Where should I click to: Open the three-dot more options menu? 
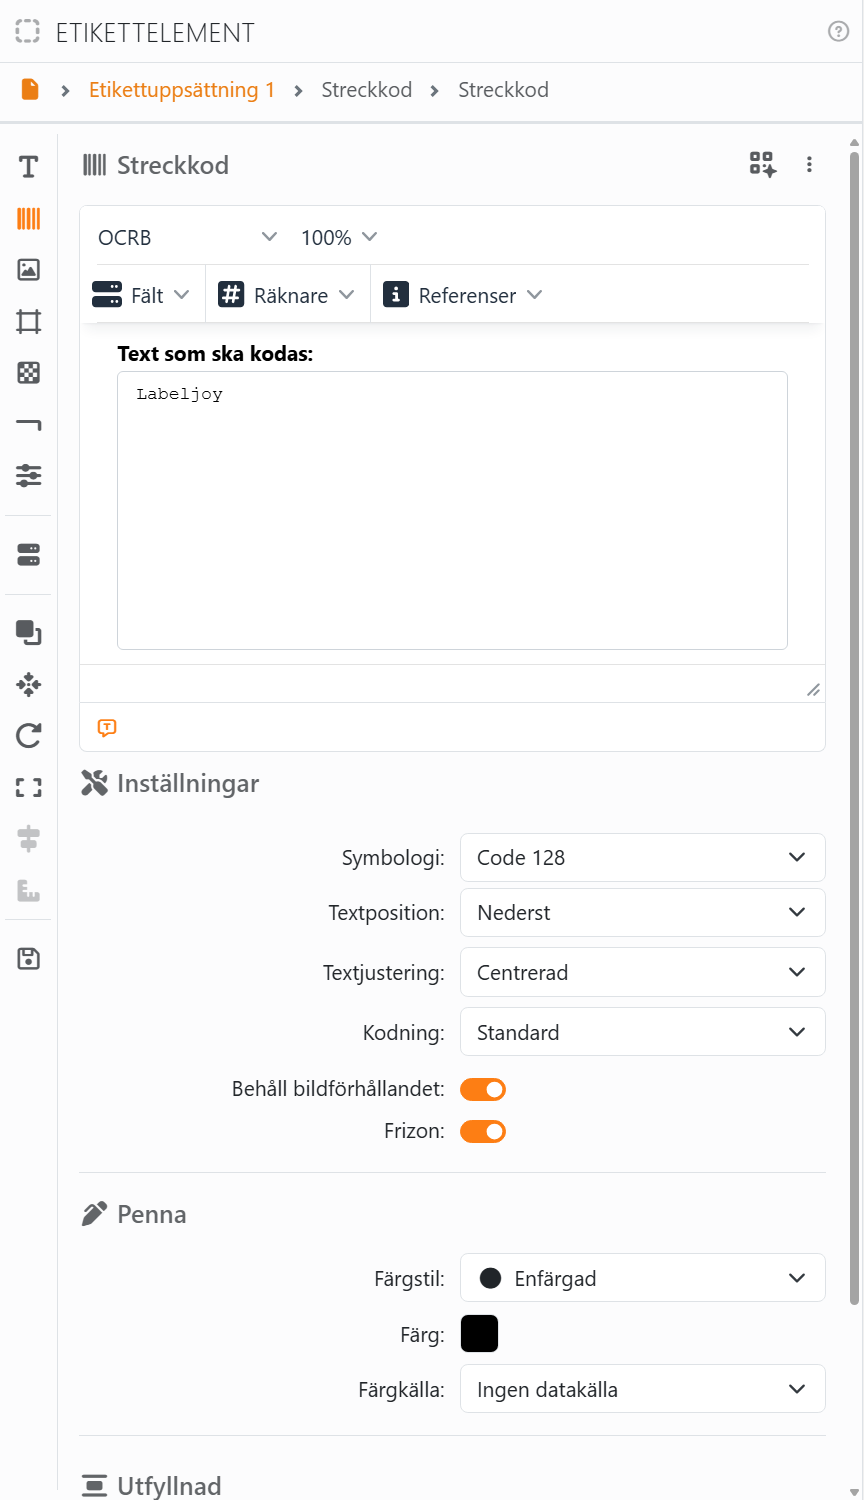(809, 165)
